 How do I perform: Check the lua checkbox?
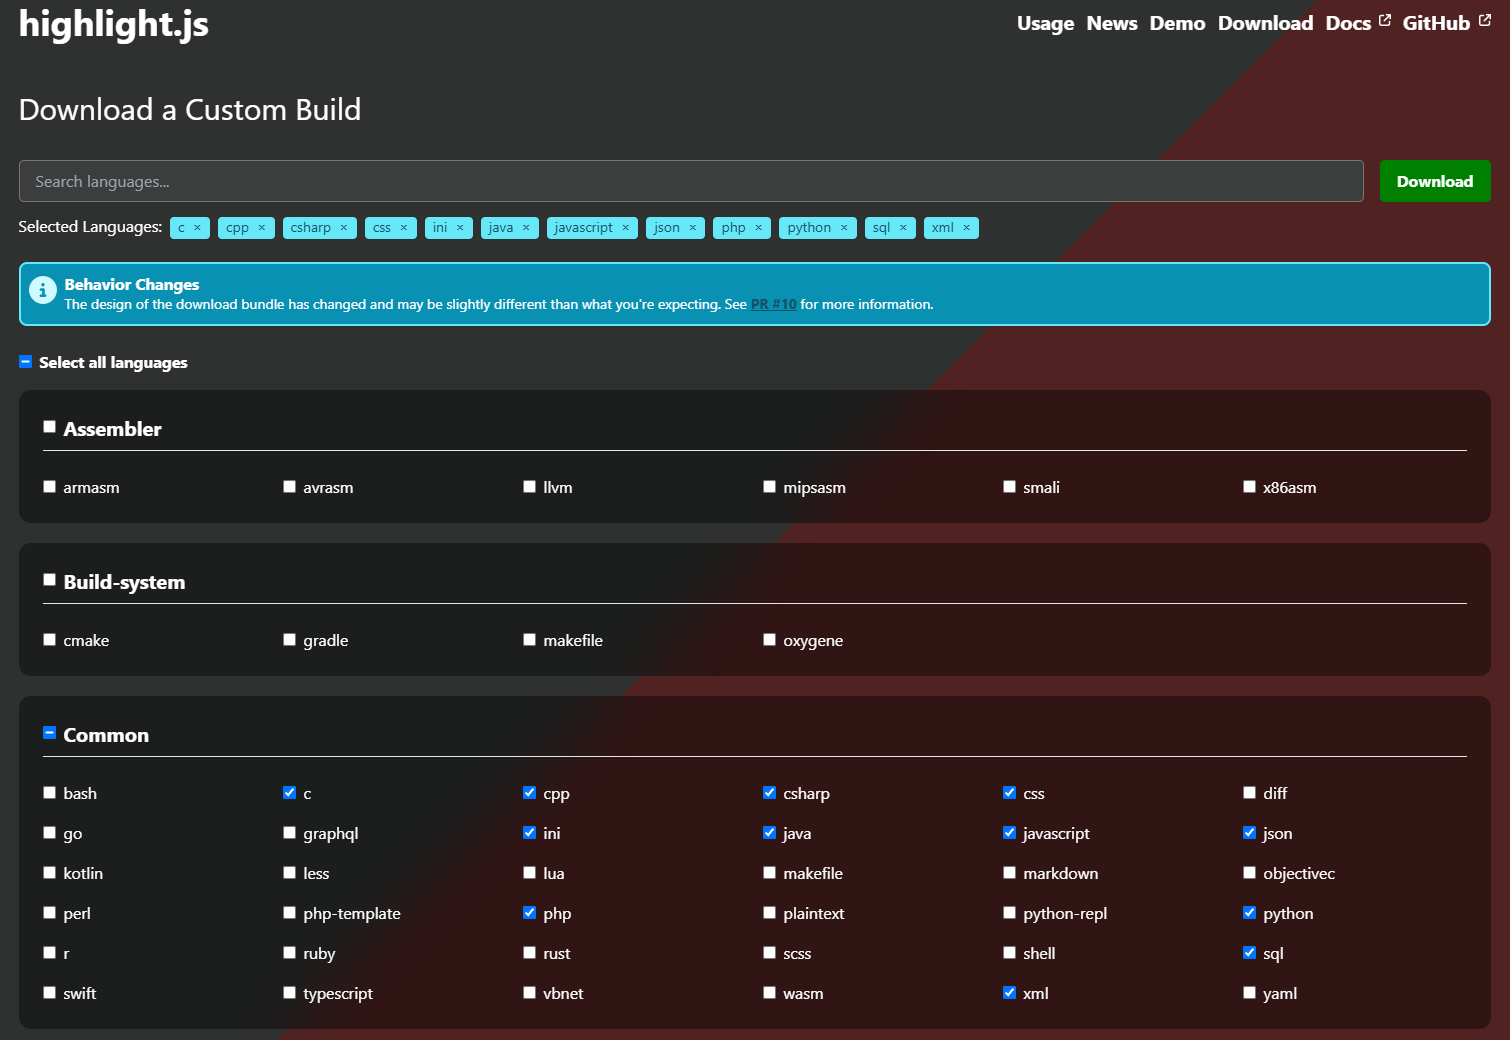[529, 873]
